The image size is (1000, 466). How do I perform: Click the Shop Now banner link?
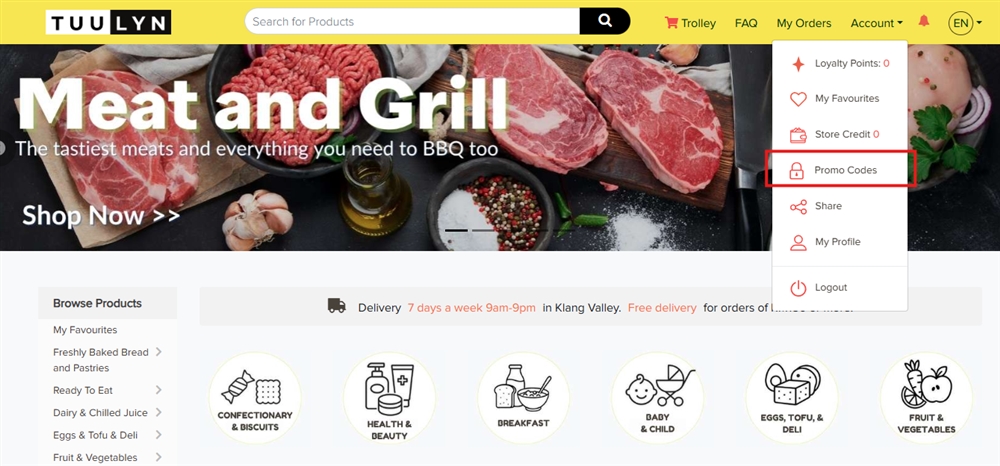pyautogui.click(x=101, y=215)
